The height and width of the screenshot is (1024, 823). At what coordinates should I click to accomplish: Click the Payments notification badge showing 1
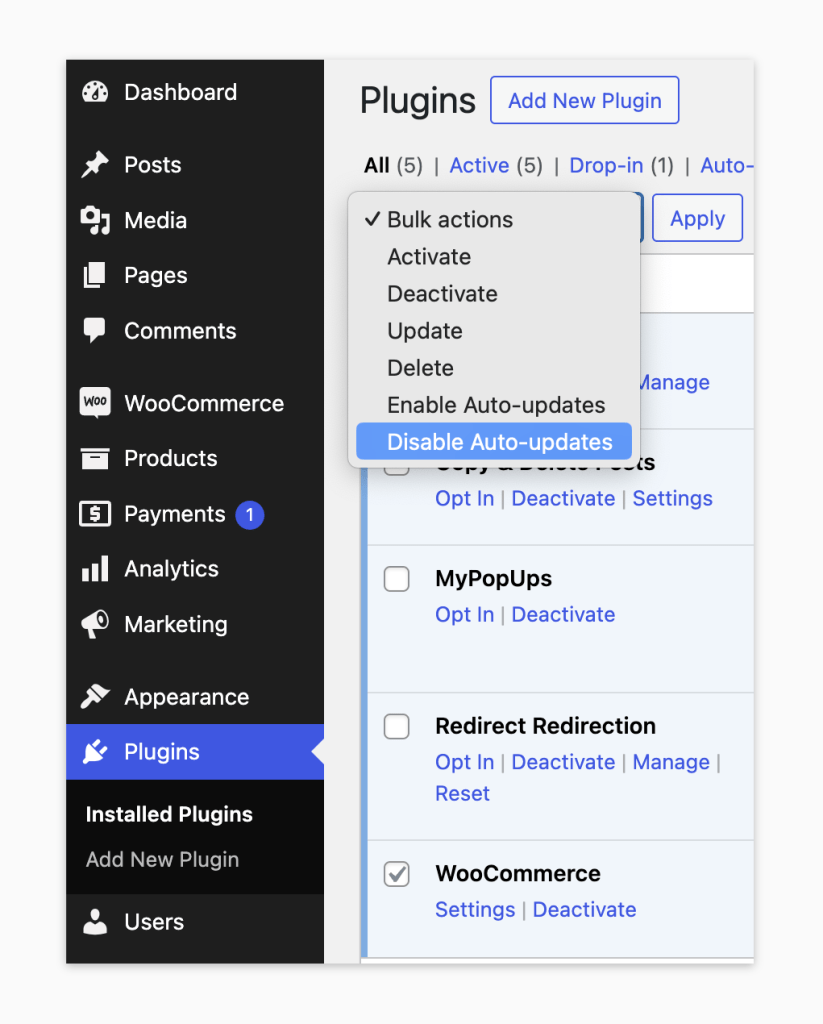250,515
